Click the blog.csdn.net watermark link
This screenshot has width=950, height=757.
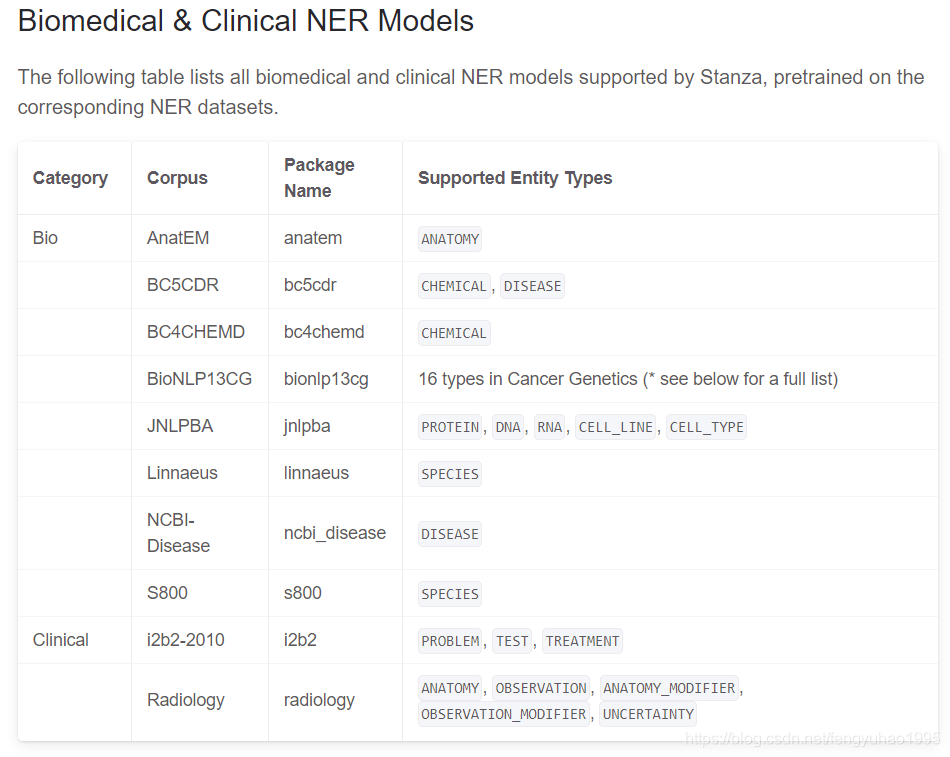[x=812, y=738]
